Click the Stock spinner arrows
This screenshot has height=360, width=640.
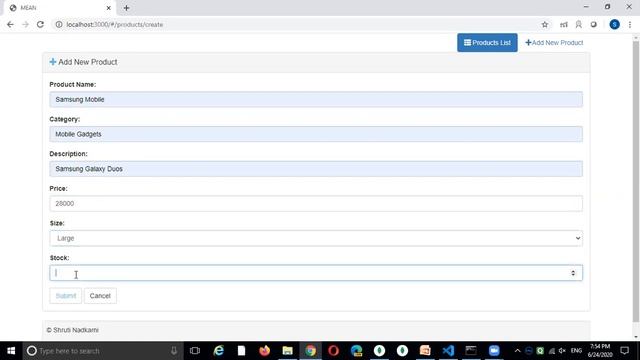click(573, 273)
